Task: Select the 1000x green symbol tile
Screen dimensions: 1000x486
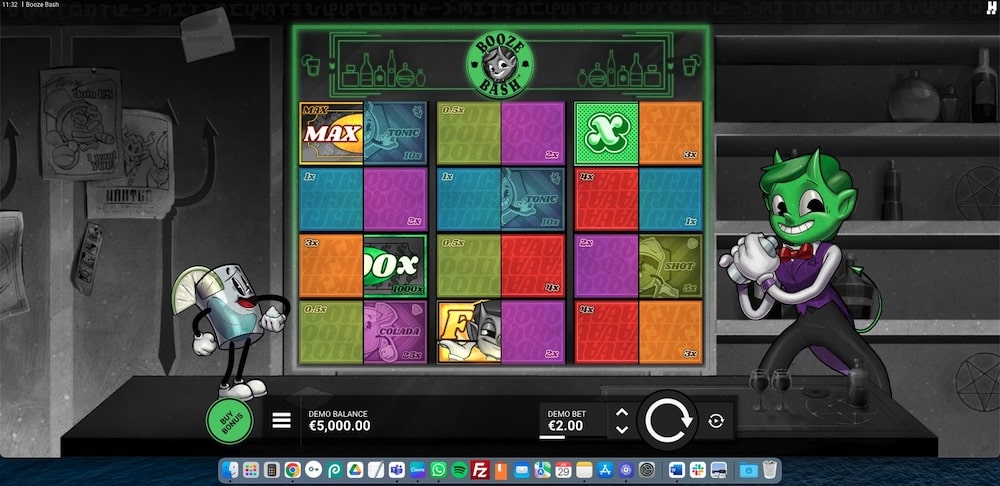Action: [395, 266]
